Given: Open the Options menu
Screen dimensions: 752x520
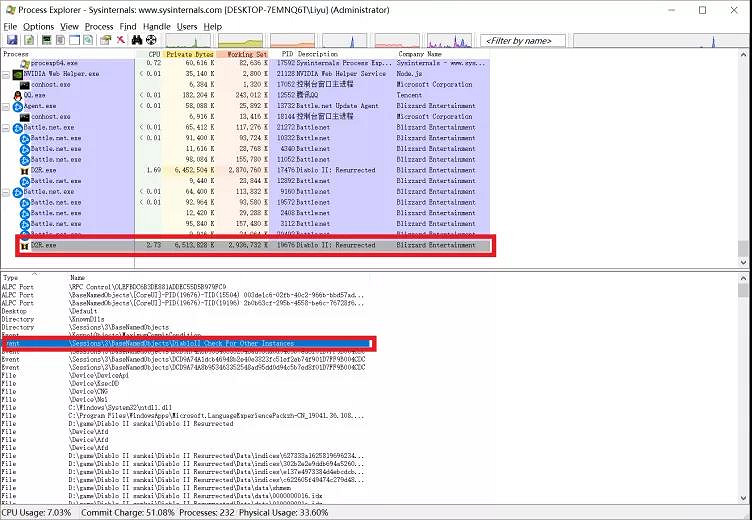Looking at the screenshot, I should point(38,26).
